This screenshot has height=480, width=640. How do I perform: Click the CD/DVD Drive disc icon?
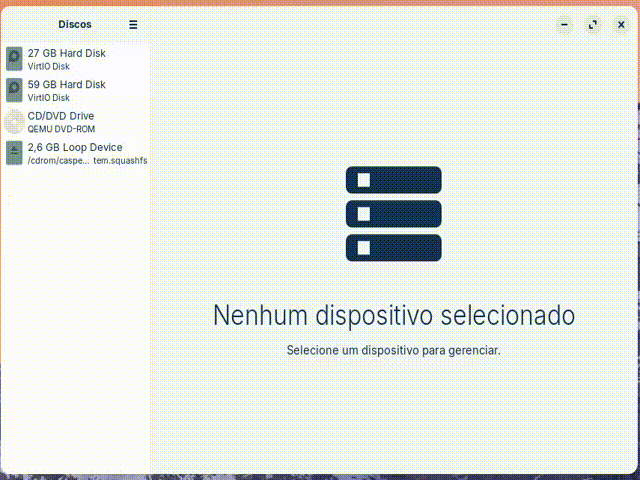click(x=14, y=122)
